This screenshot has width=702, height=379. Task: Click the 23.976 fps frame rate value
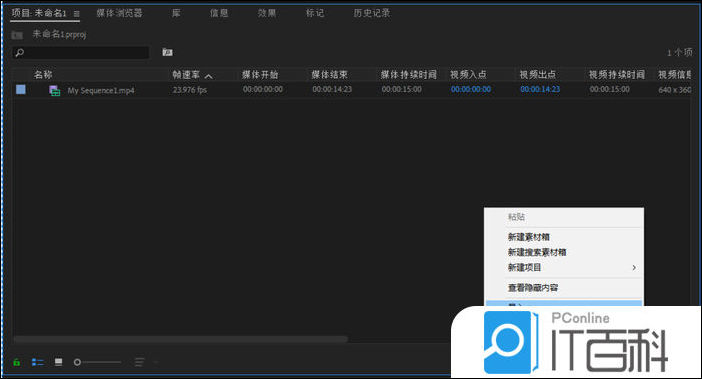[190, 90]
